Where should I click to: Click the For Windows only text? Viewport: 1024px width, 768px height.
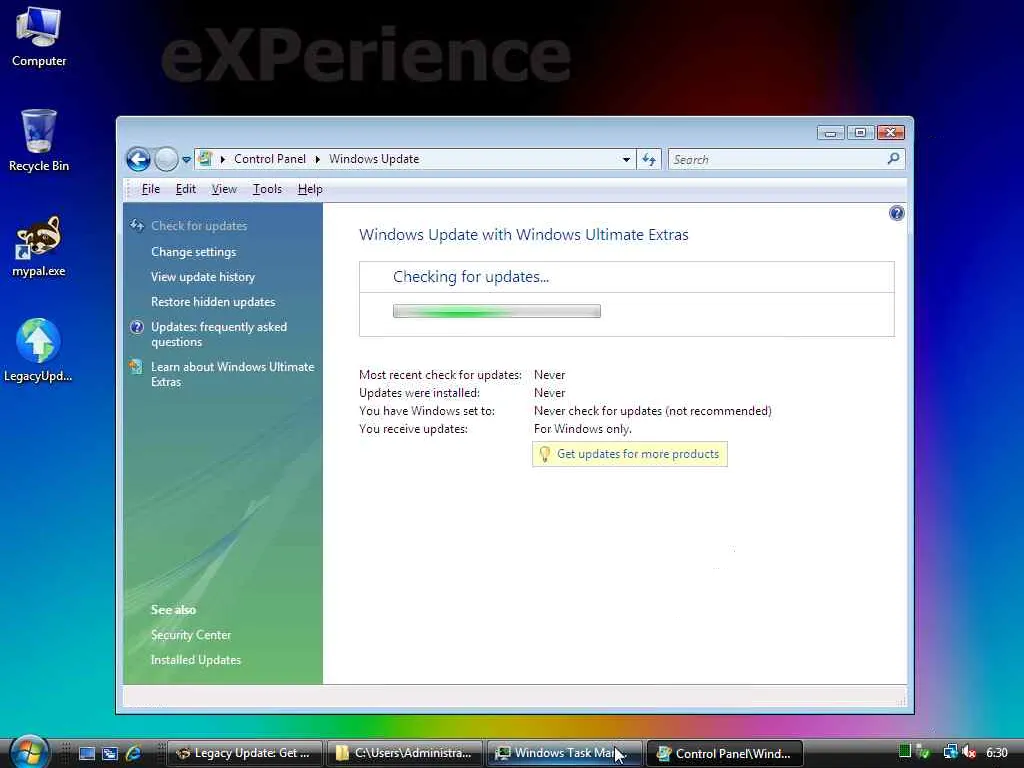click(x=583, y=429)
